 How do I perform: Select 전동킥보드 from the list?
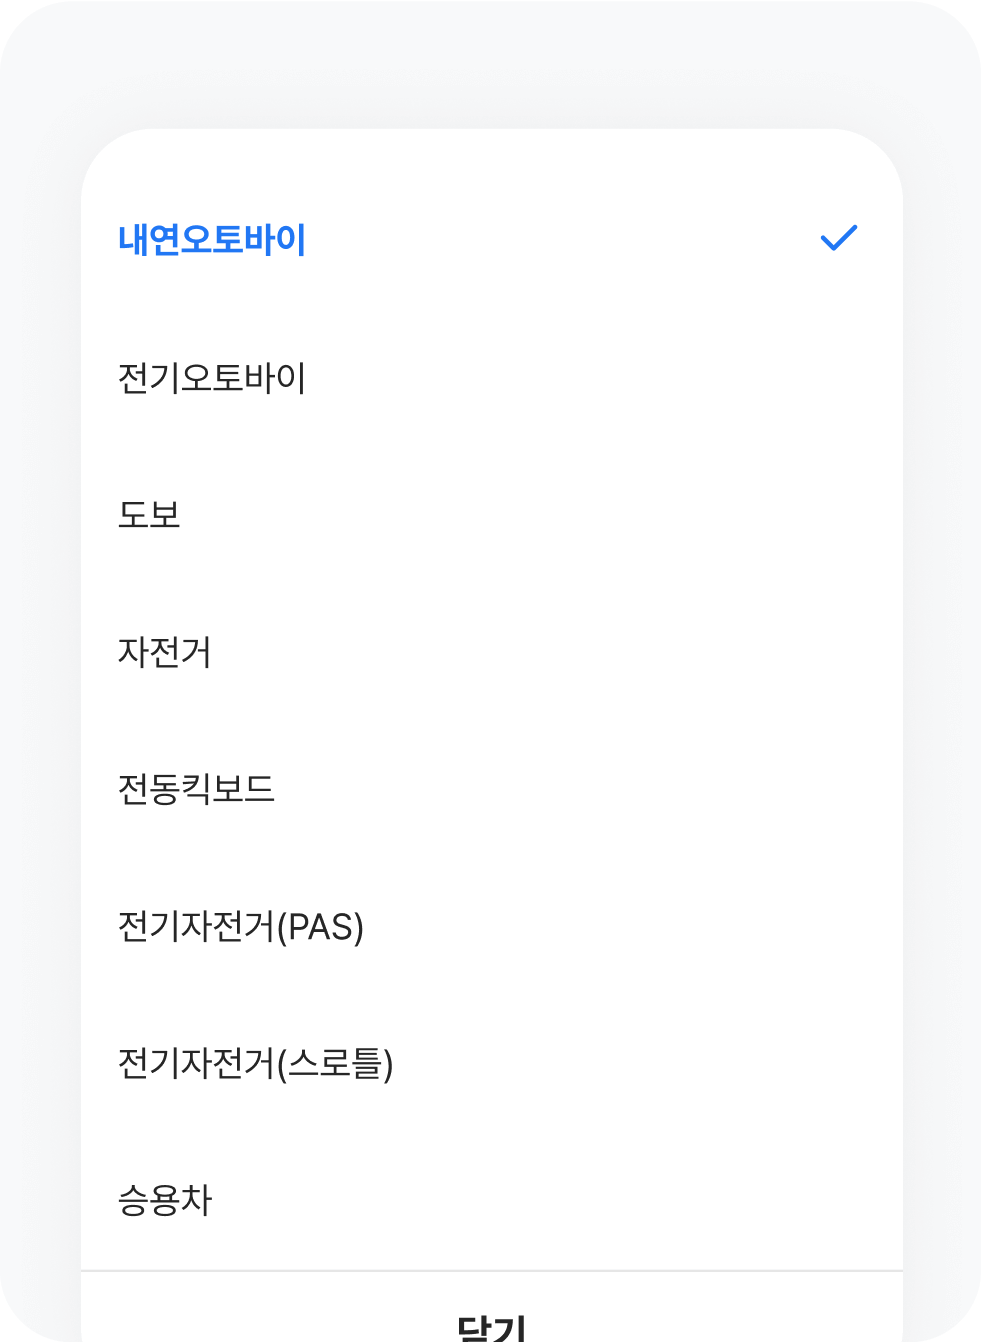click(196, 789)
